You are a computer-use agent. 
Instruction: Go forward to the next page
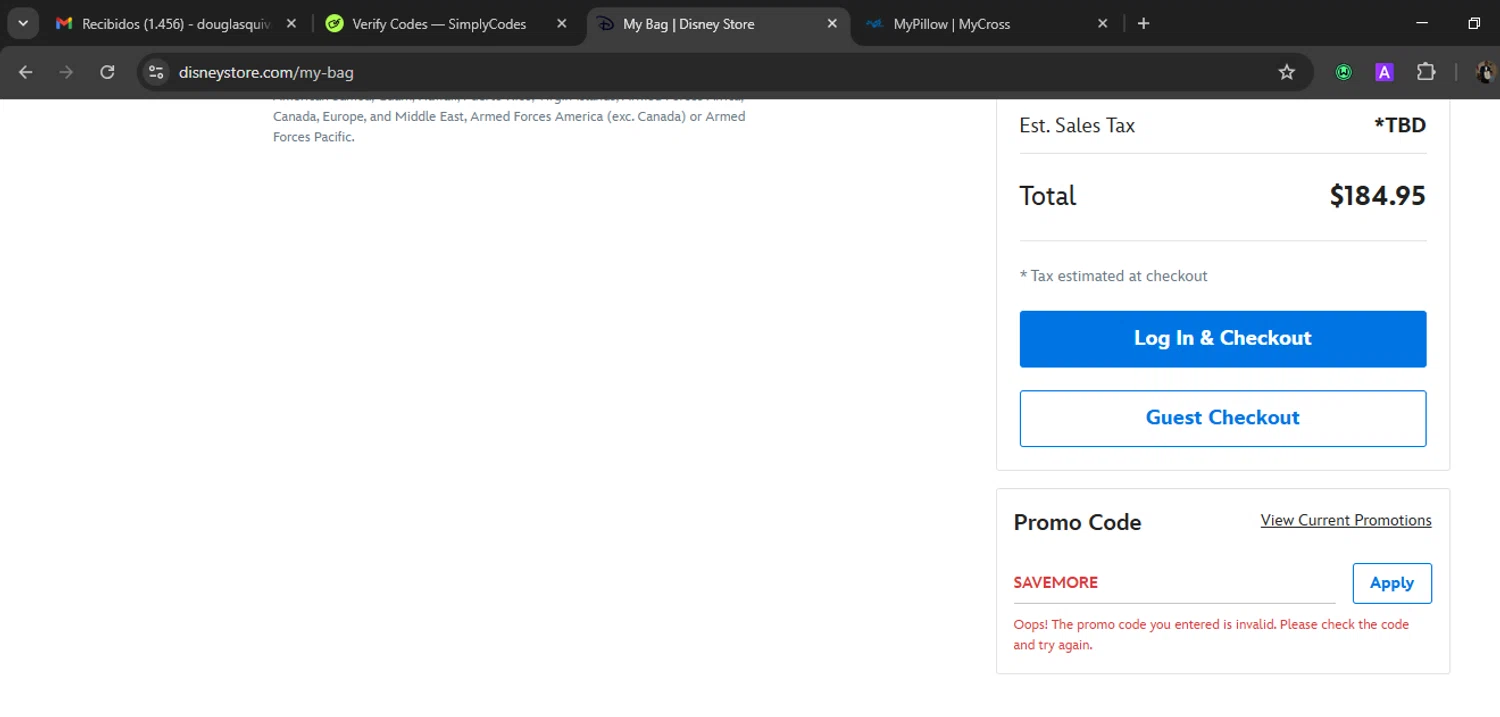point(66,72)
